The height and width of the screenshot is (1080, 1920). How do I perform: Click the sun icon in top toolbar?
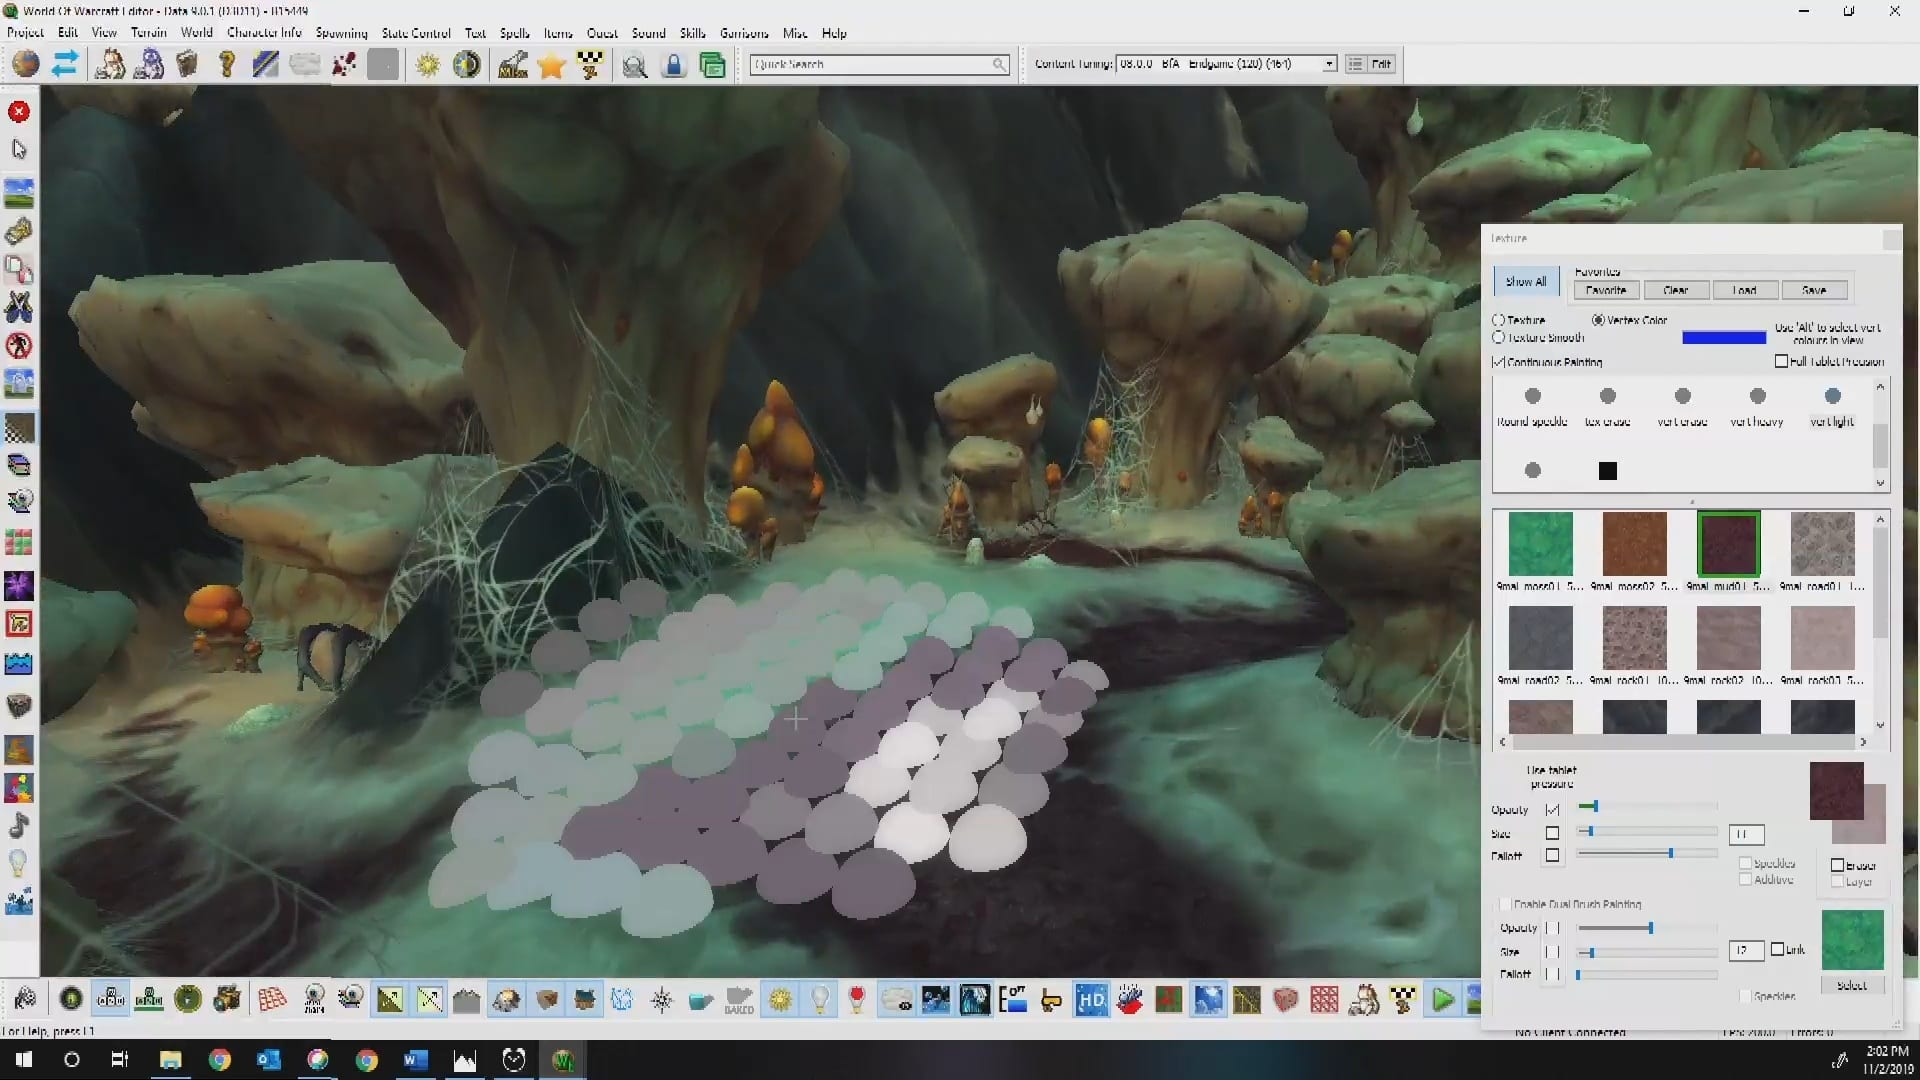point(428,66)
